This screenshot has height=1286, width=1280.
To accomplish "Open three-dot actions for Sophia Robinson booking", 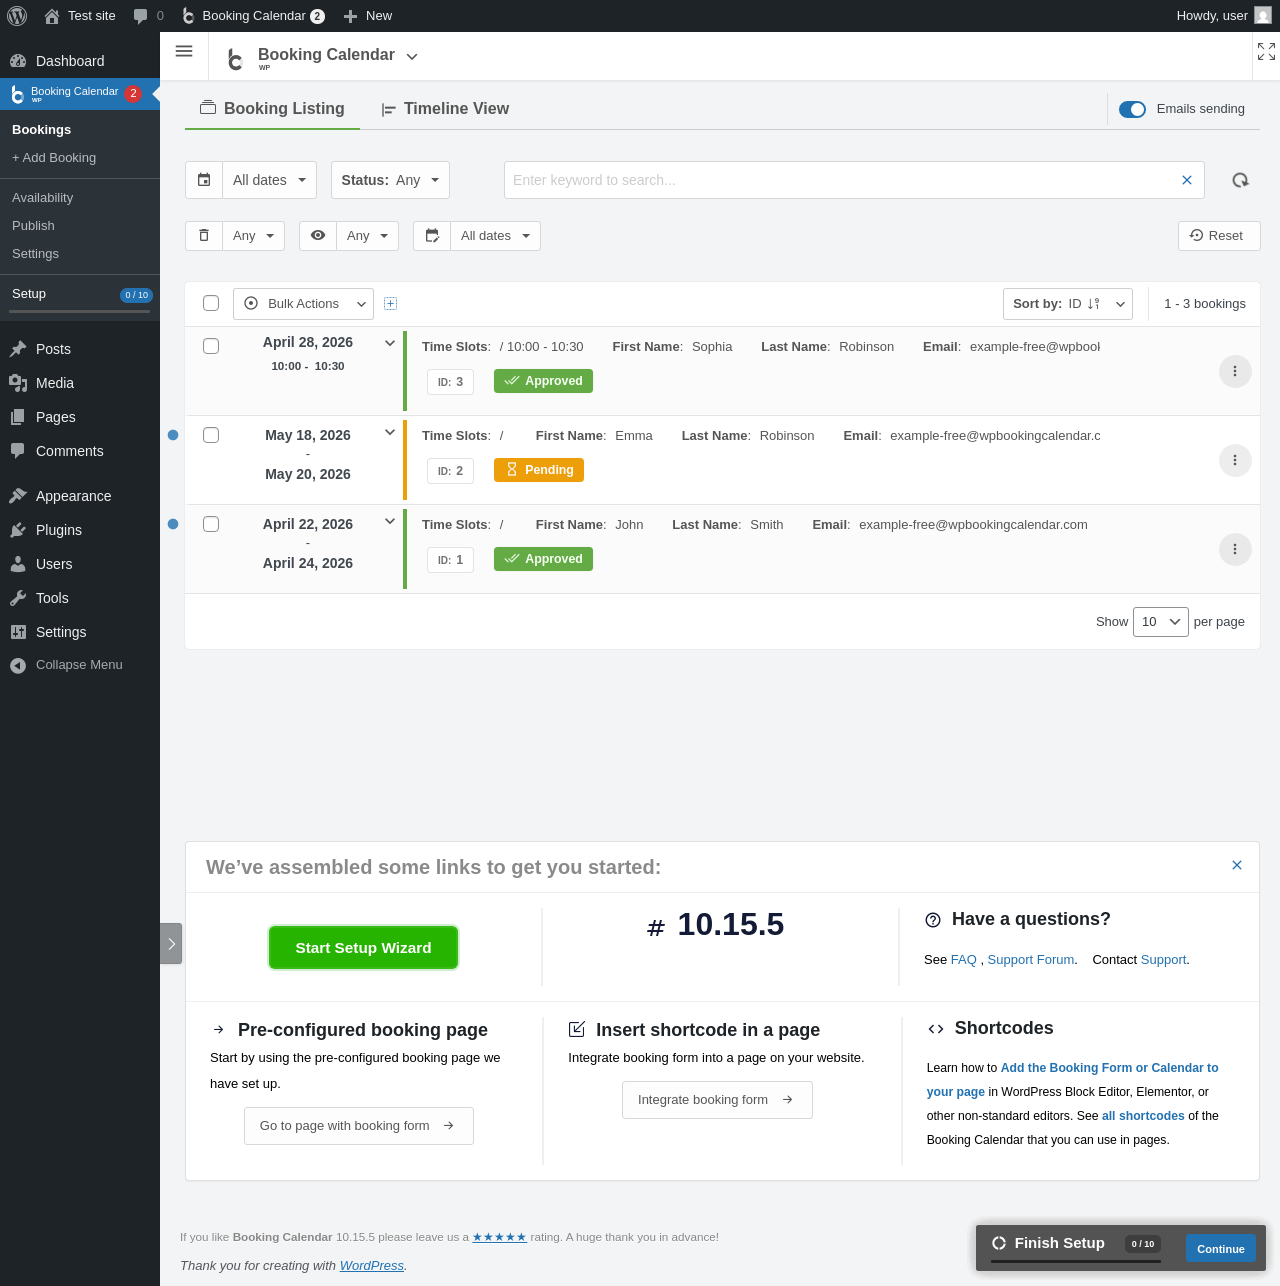I will pyautogui.click(x=1235, y=371).
